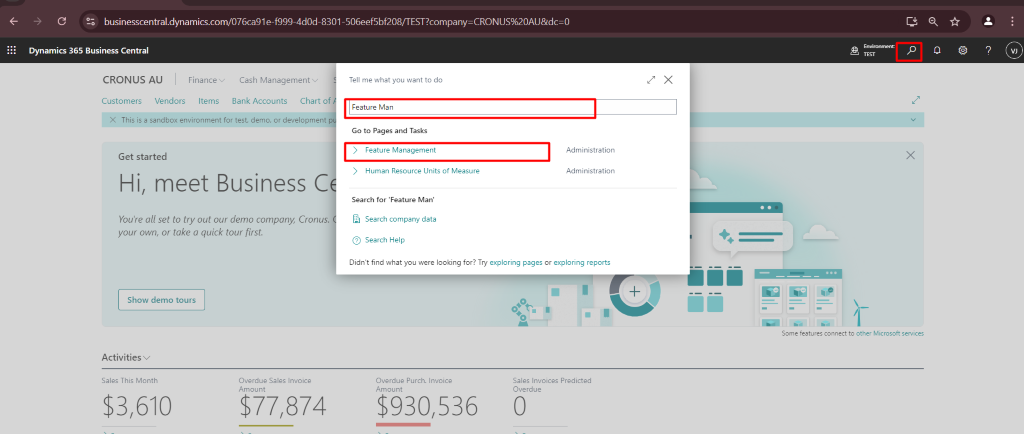Reload the browser page
Screen dimensions: 1024x434
62,21
